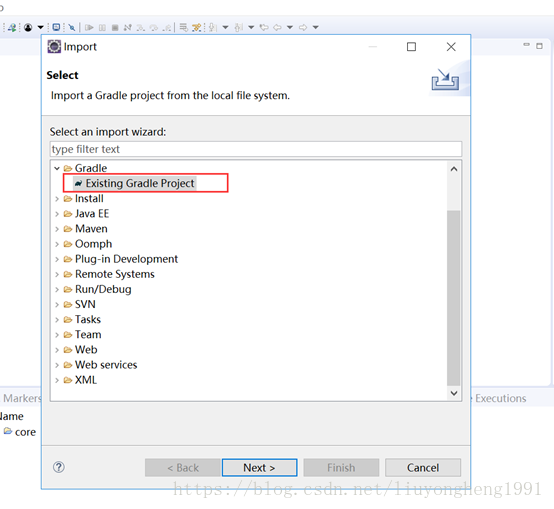Click the wizard list scrollbar thumb

click(x=454, y=298)
